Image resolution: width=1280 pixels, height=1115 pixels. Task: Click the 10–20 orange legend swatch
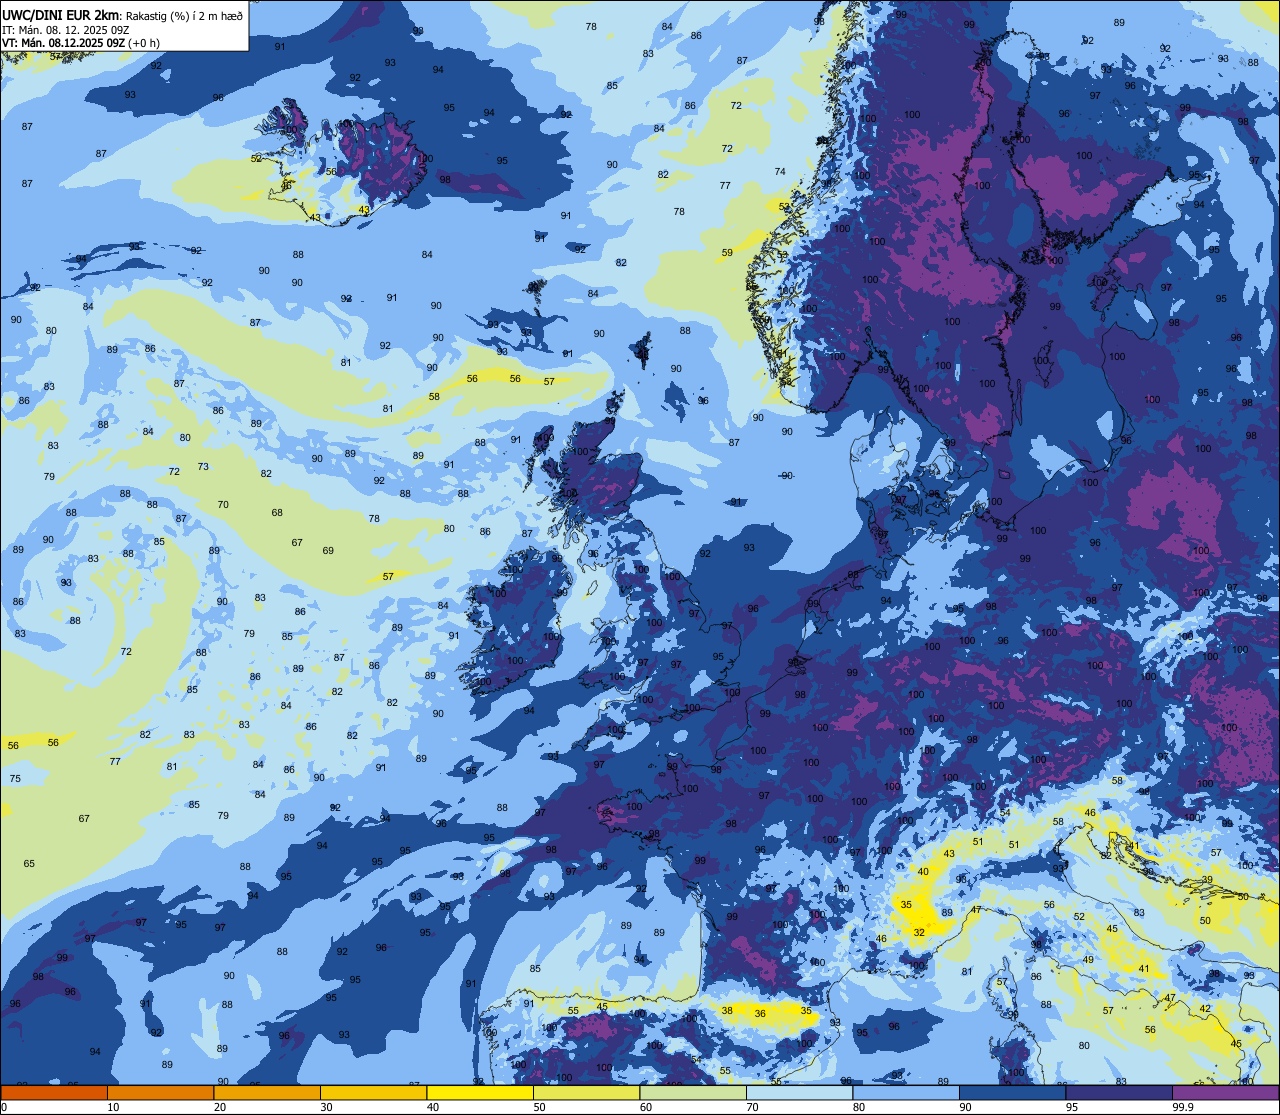coord(160,1092)
